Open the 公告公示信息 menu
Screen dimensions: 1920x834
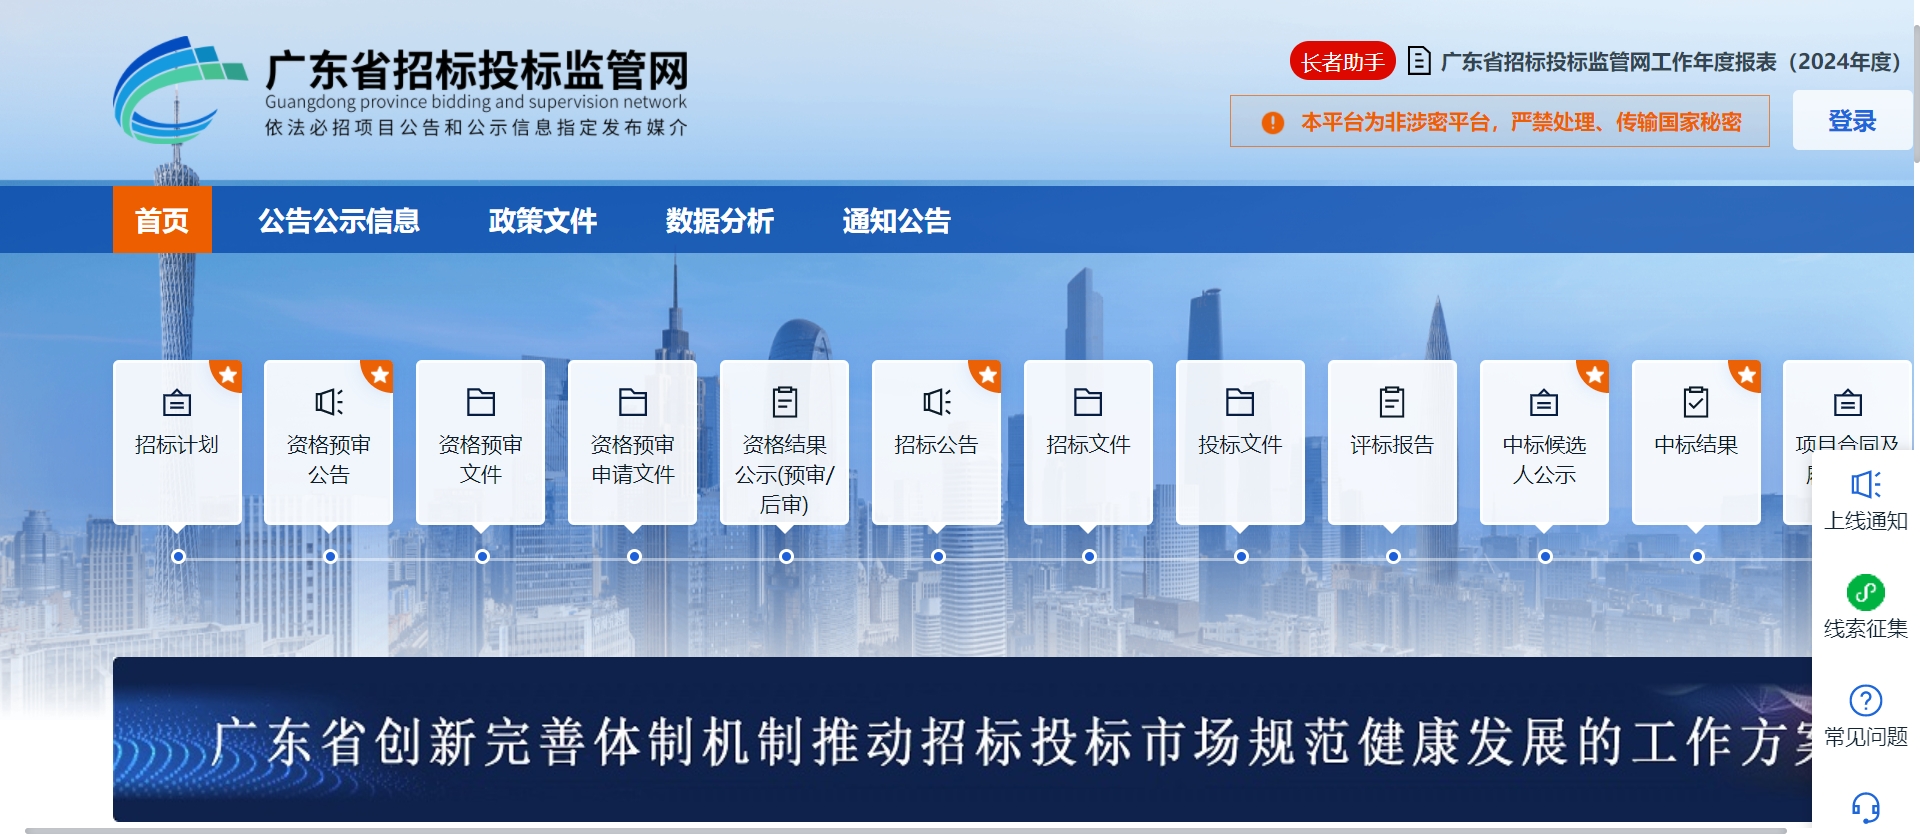[x=339, y=220]
